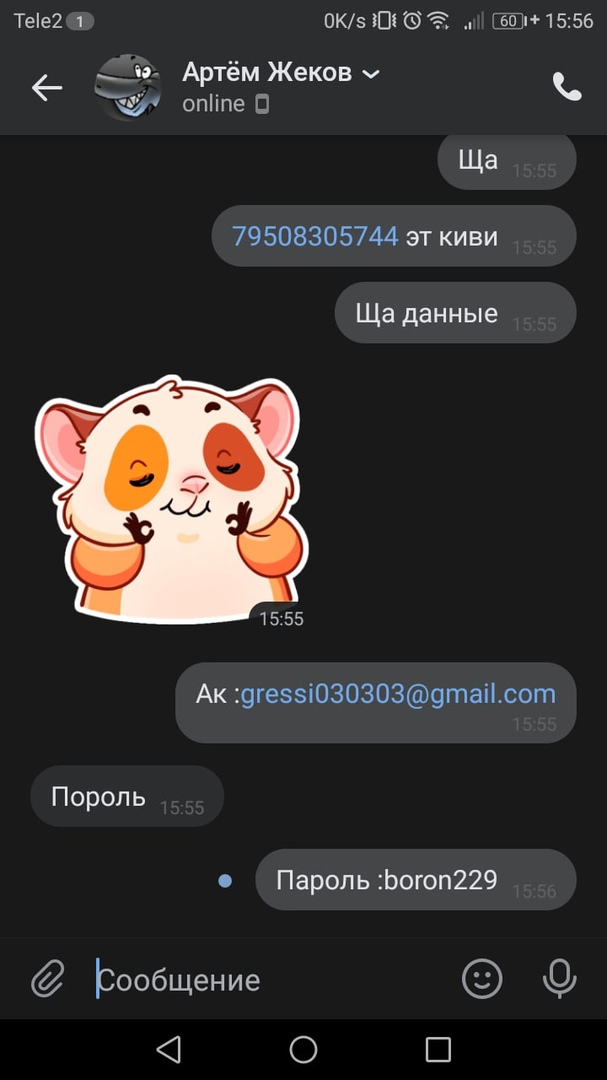Screen dimensions: 607x1080
Task: Tap the hamster sticker image
Action: [x=171, y=499]
